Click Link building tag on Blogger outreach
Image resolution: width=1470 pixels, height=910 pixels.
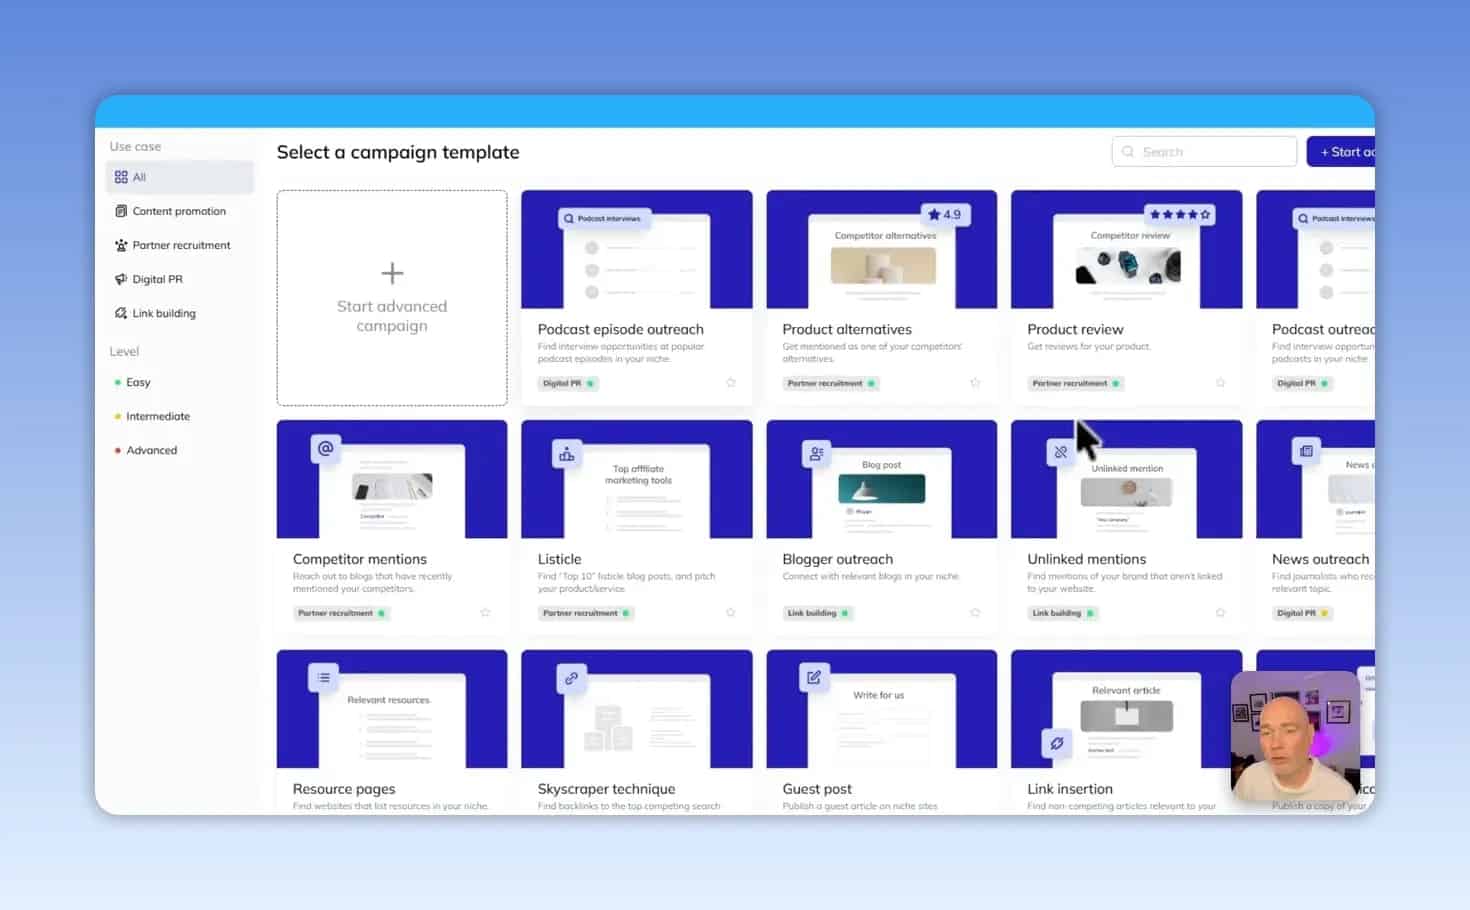[818, 613]
